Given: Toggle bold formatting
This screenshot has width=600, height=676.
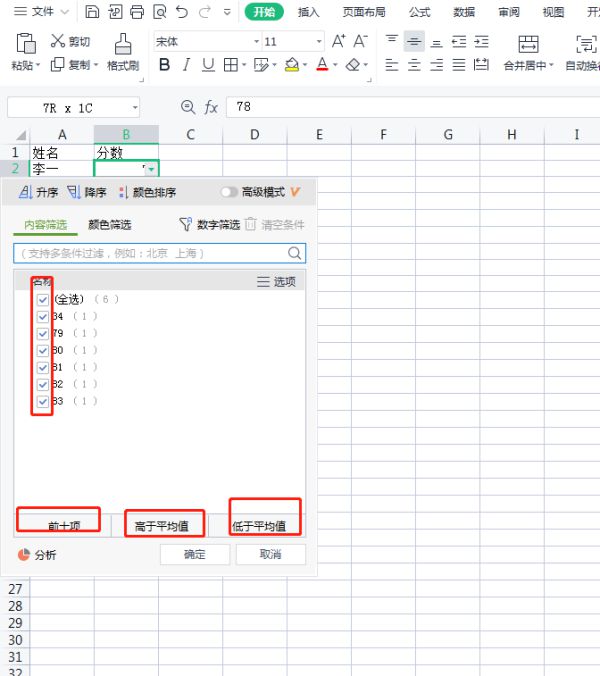Looking at the screenshot, I should pos(164,65).
